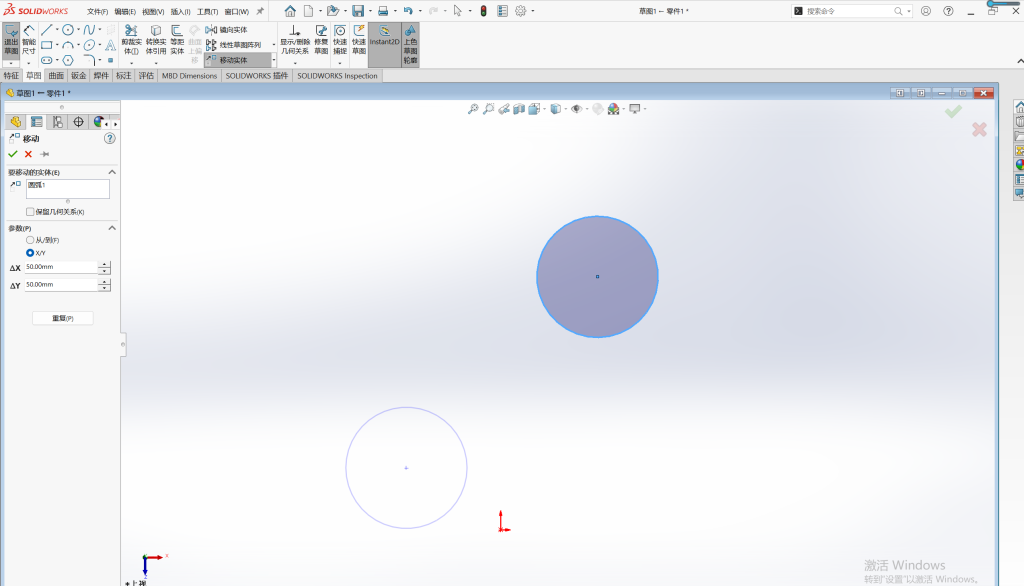
Task: Tick the 保留几何关系 checkbox
Action: click(x=30, y=212)
